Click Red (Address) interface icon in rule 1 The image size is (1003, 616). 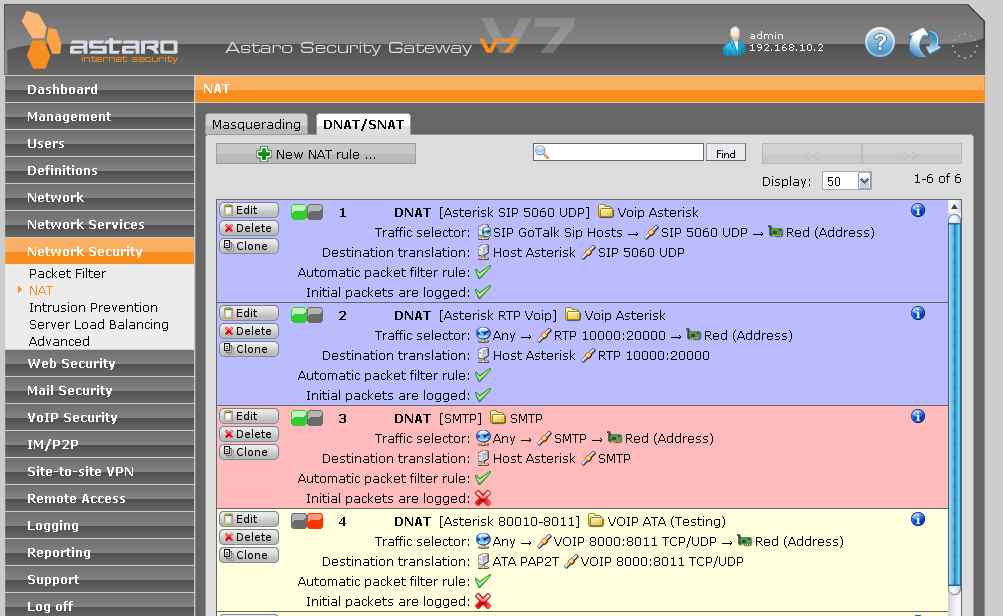[x=775, y=232]
